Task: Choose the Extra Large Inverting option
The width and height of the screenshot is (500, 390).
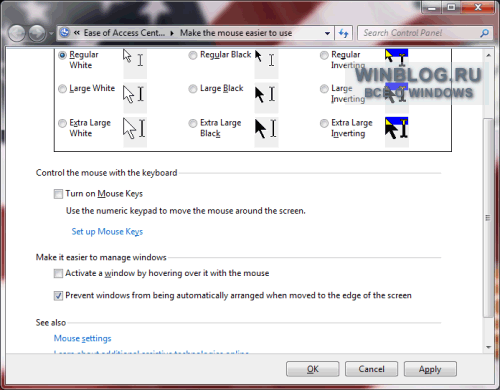Action: point(324,123)
